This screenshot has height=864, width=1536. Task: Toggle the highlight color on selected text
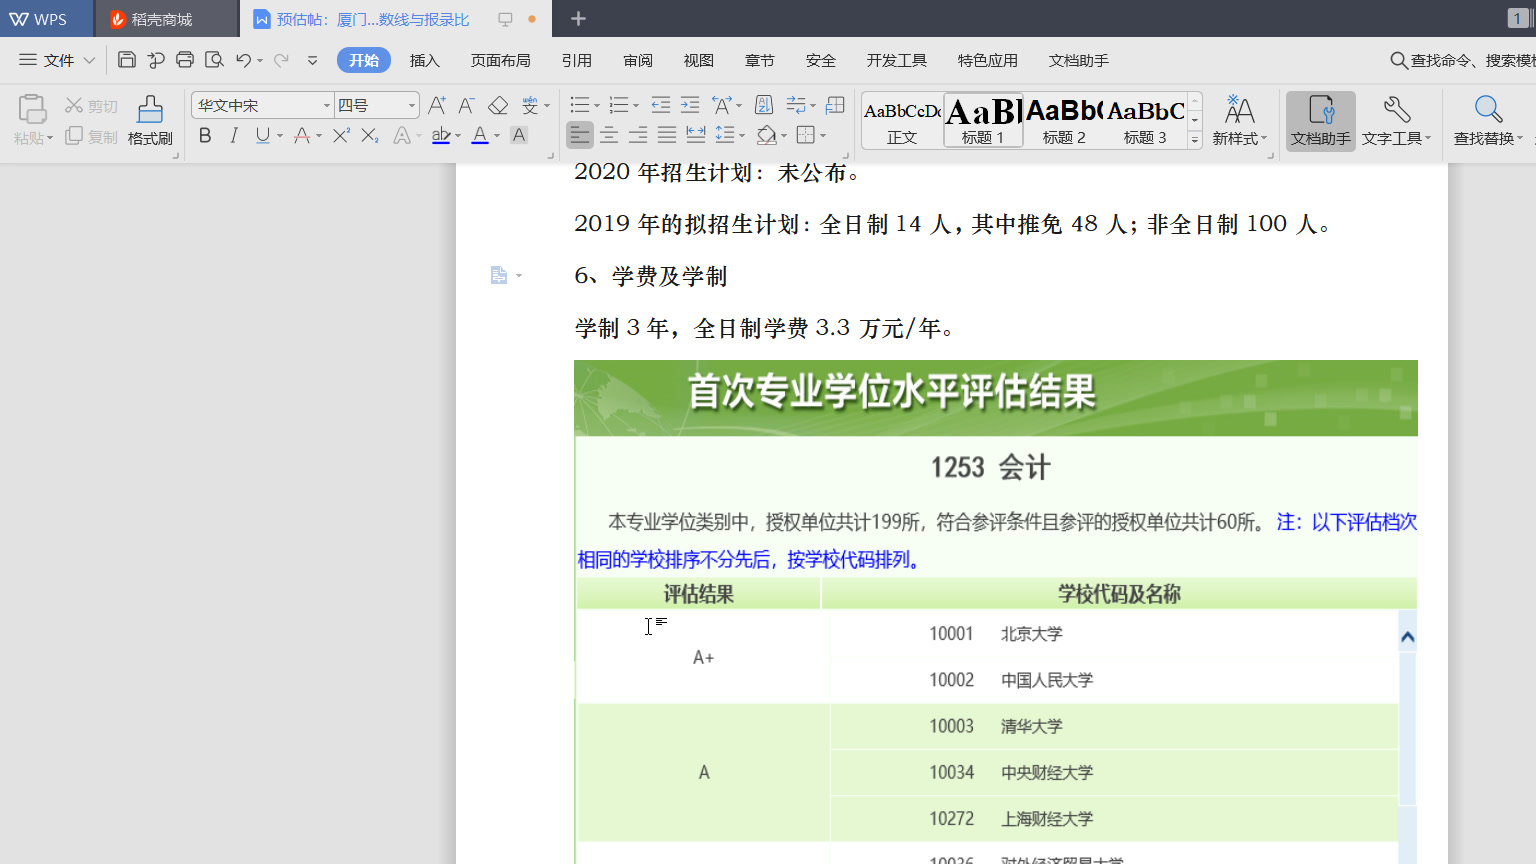[440, 136]
